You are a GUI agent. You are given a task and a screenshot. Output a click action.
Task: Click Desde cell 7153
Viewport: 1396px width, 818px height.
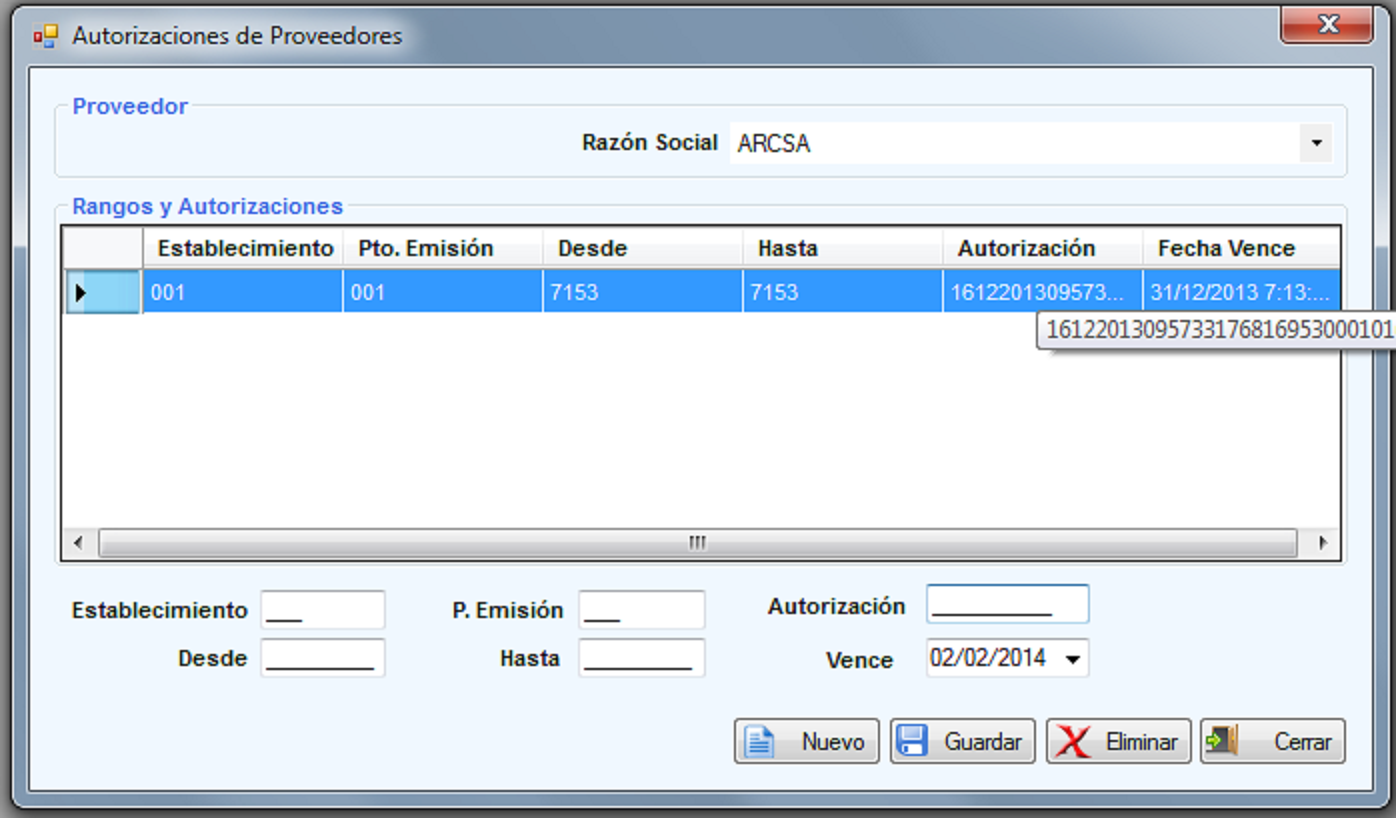pyautogui.click(x=643, y=292)
